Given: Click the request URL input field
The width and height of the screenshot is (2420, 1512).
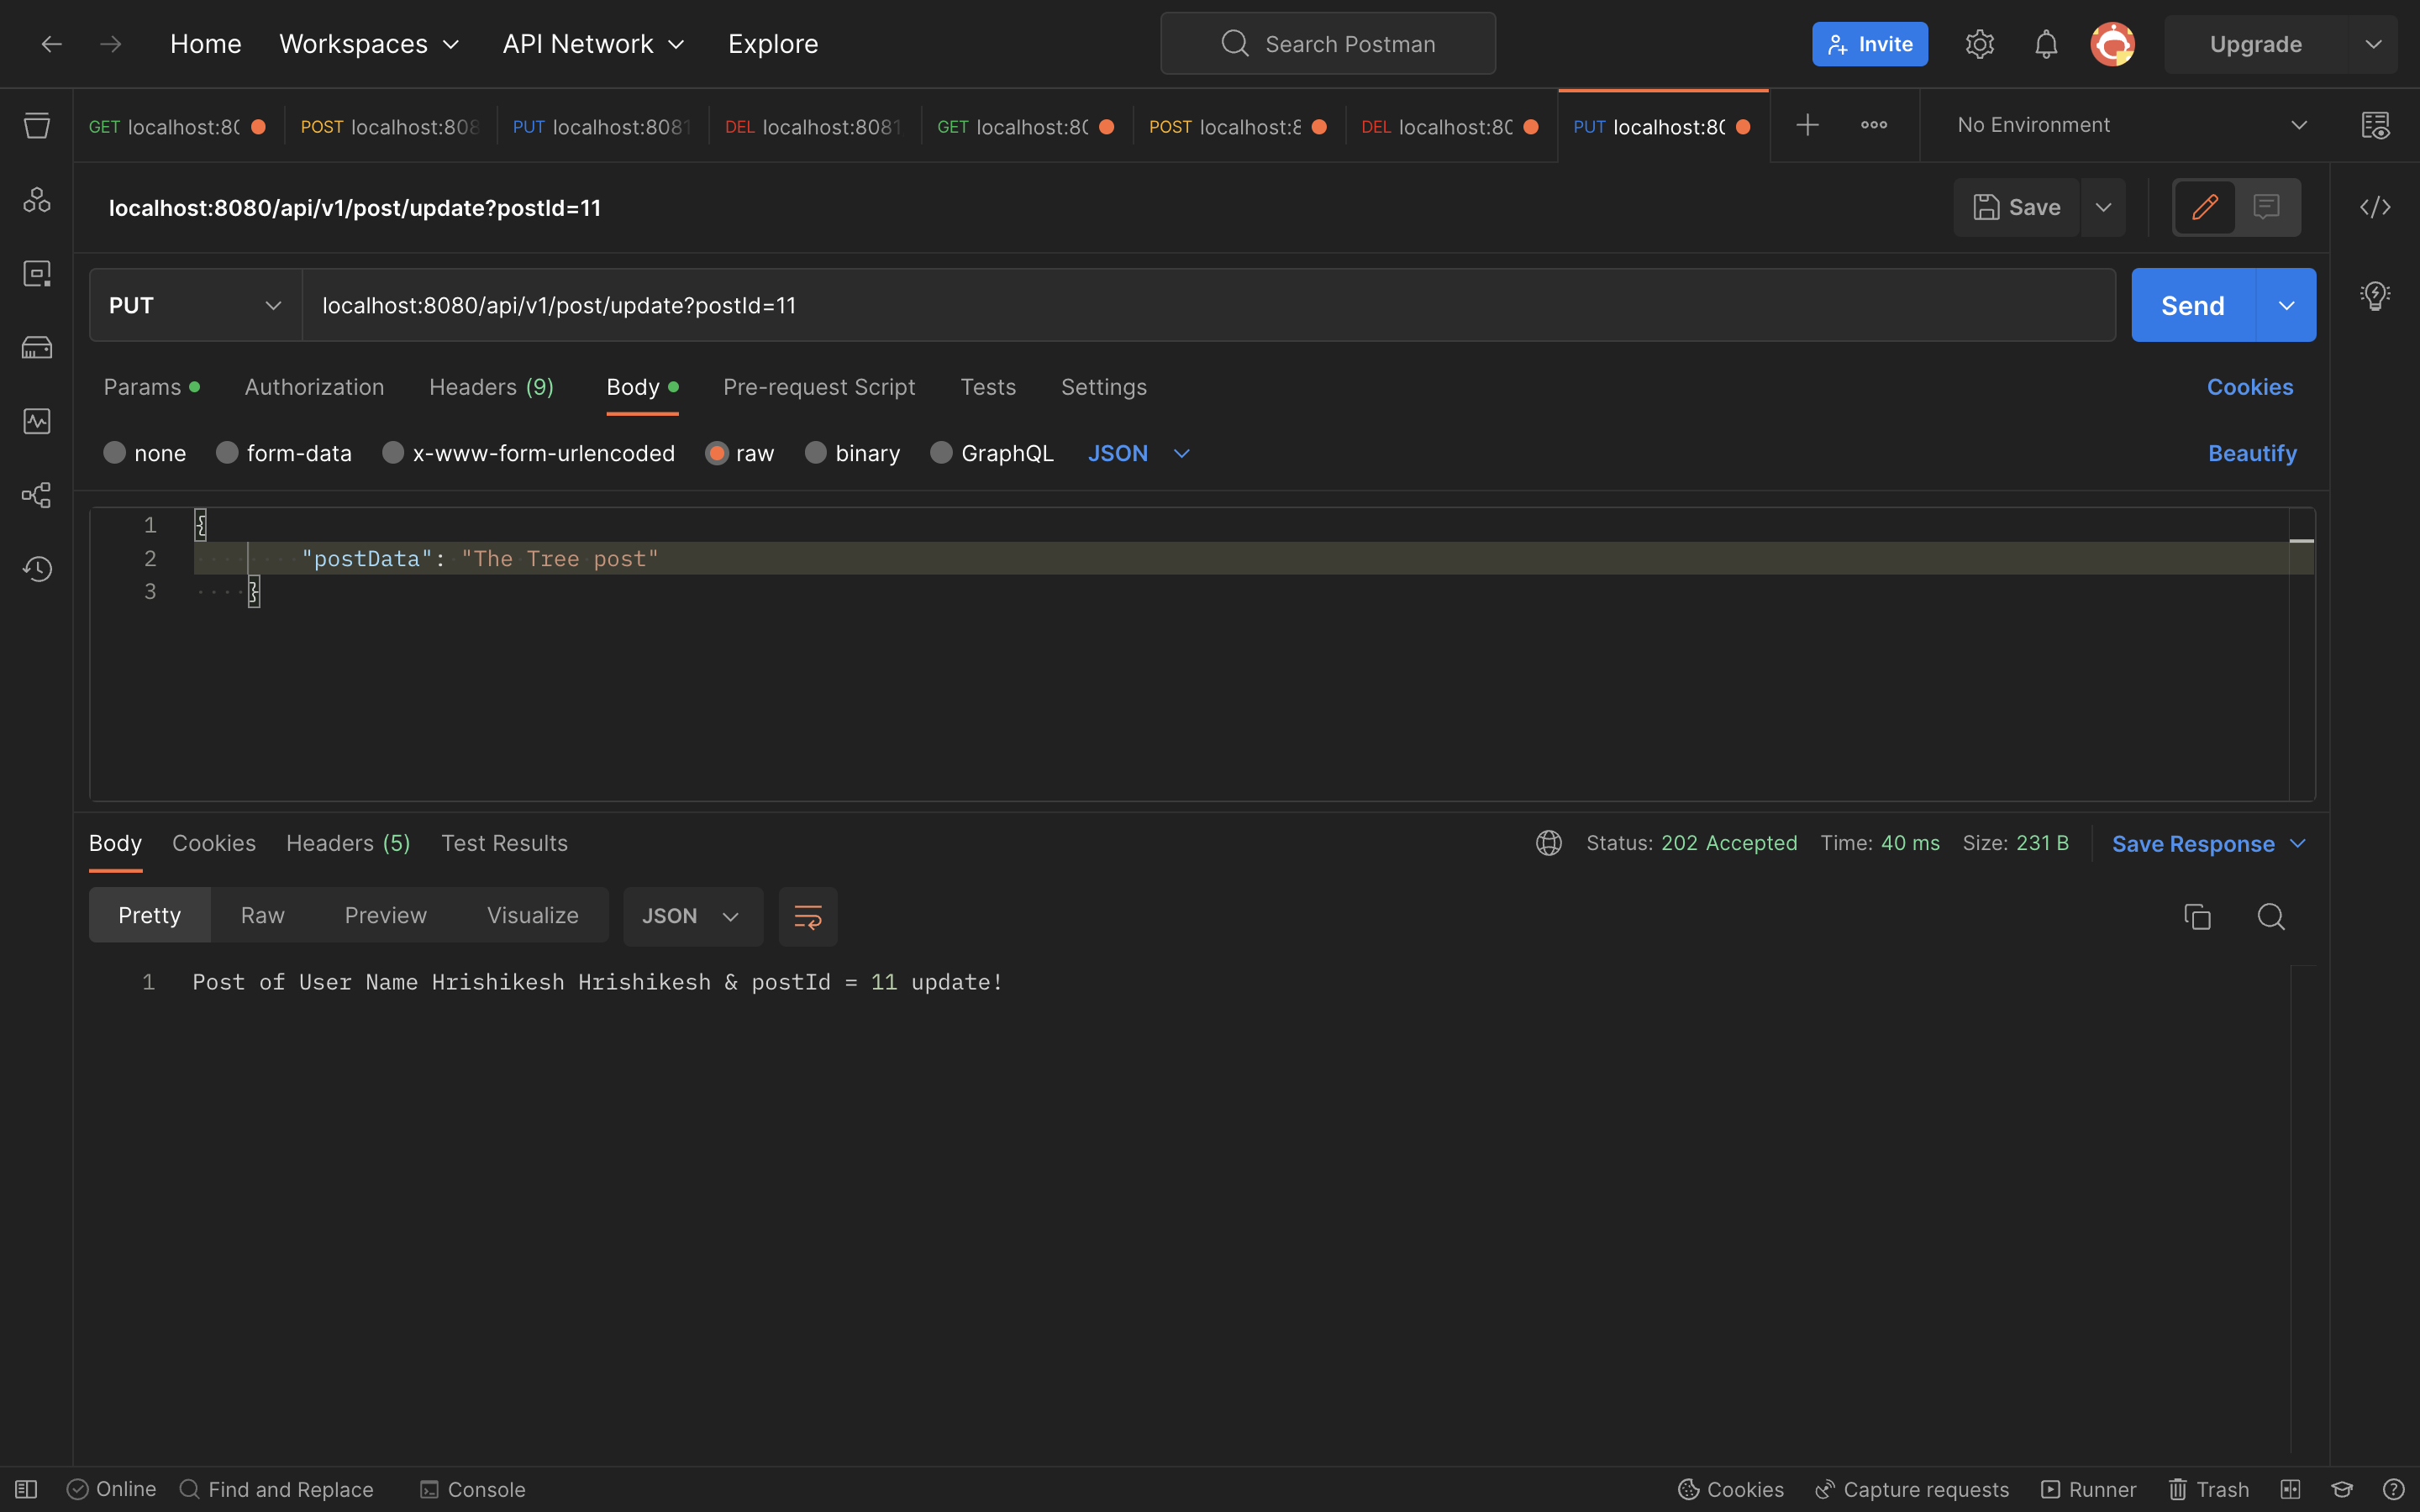Looking at the screenshot, I should pos(1200,305).
